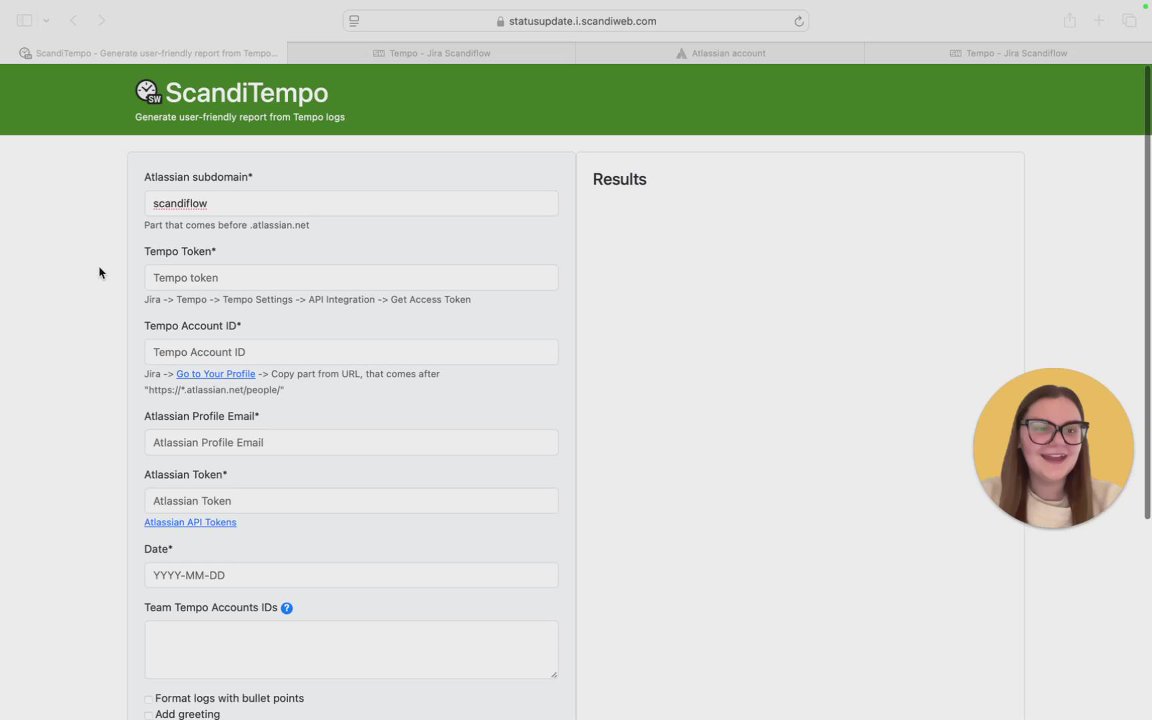The image size is (1152, 720).
Task: Go forward with the browser forward arrow
Action: click(x=101, y=21)
